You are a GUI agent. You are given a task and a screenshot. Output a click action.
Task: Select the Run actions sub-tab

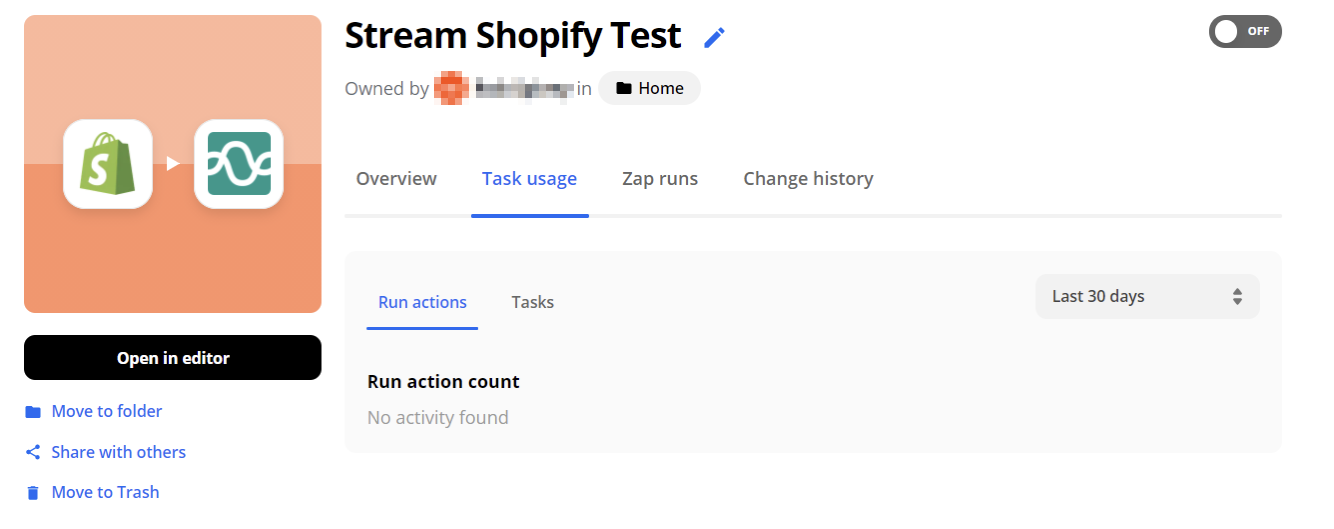click(x=422, y=302)
